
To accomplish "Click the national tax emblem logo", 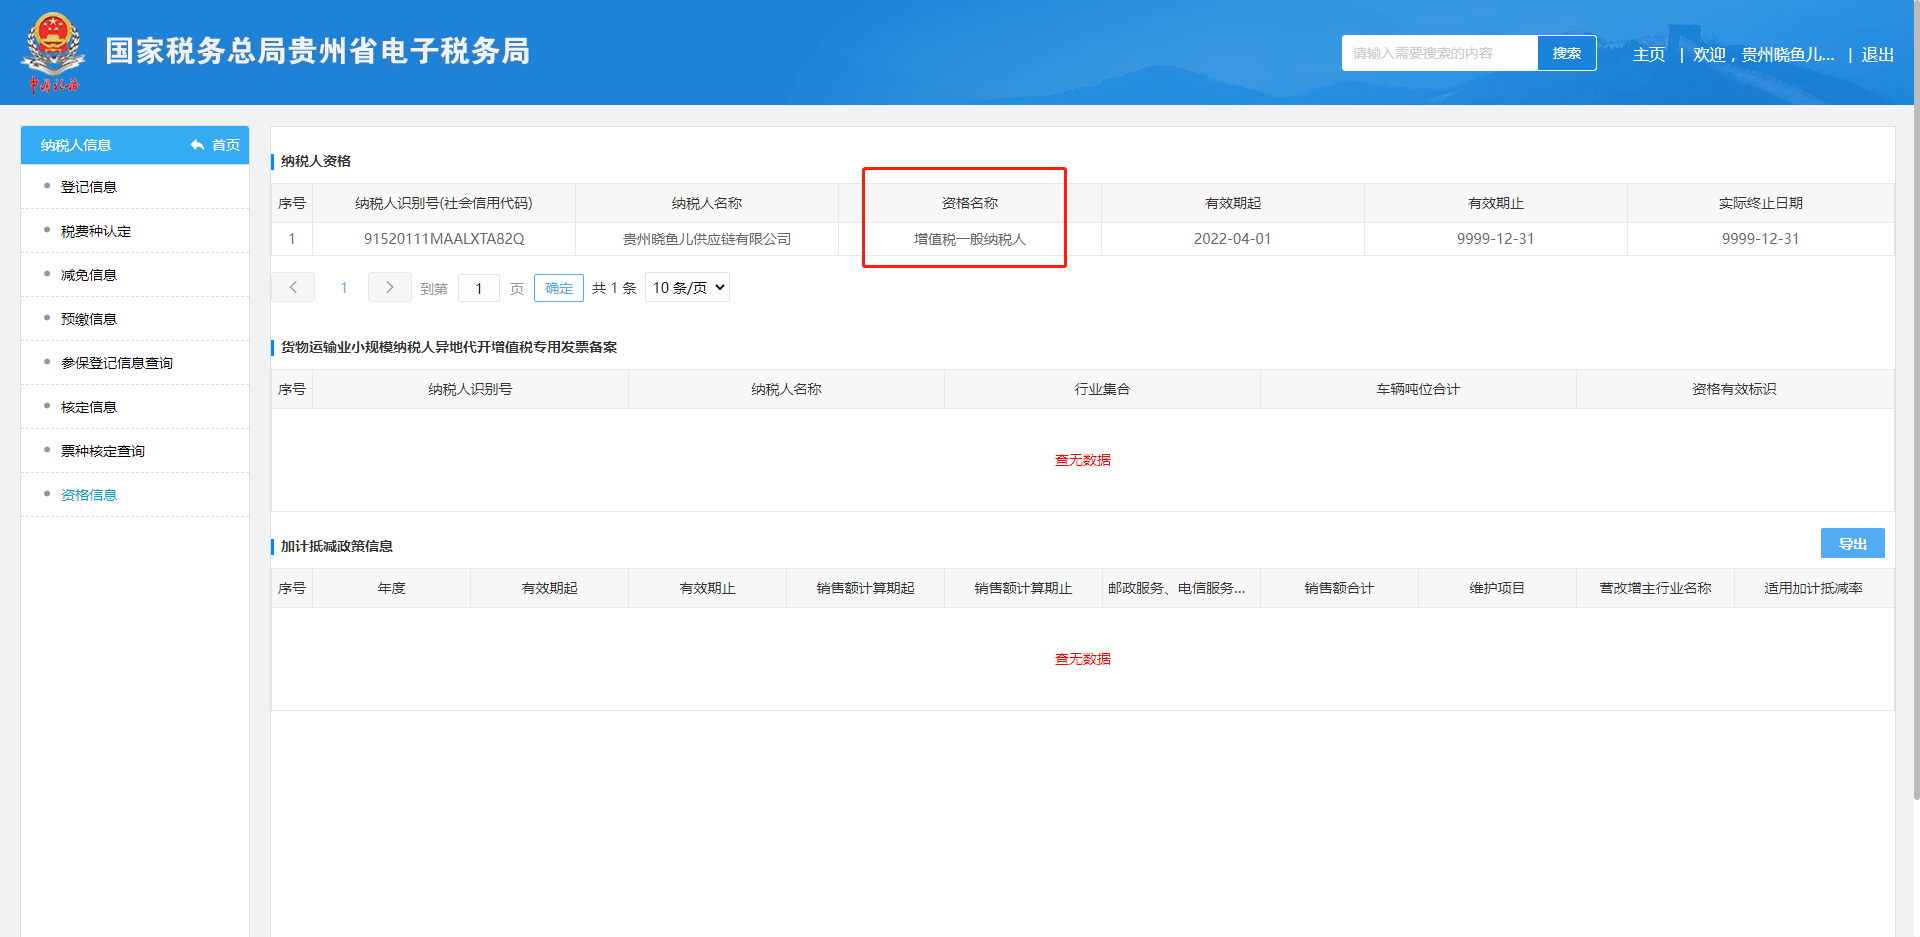I will [x=53, y=51].
